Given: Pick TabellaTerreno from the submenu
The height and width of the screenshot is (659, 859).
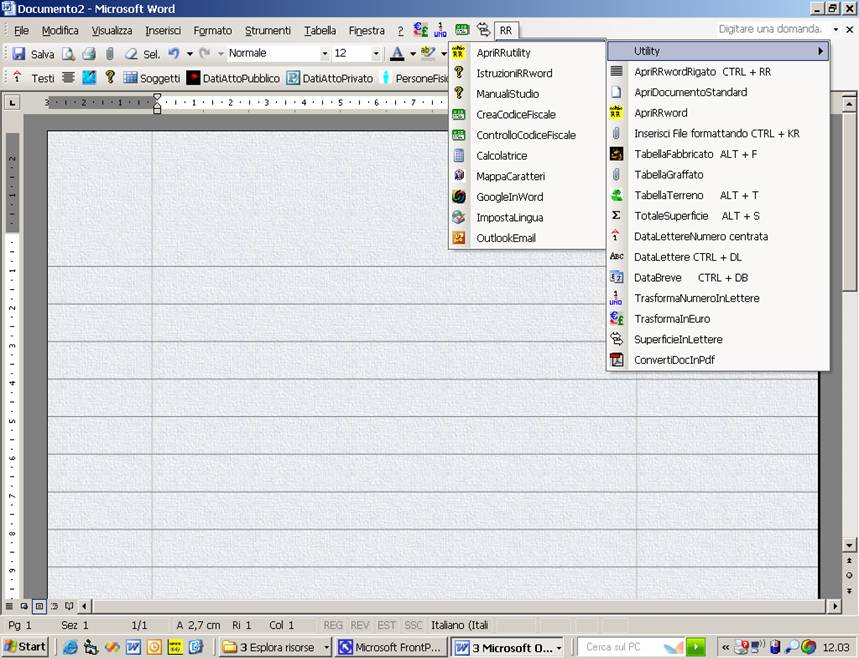Looking at the screenshot, I should click(718, 195).
